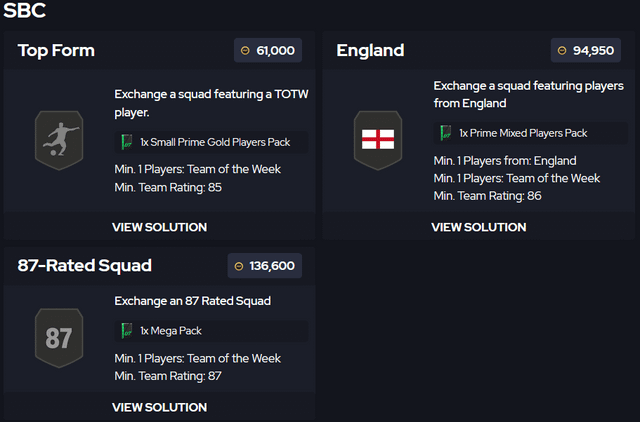Click the SBC section heading
The width and height of the screenshot is (640, 422).
point(24,12)
